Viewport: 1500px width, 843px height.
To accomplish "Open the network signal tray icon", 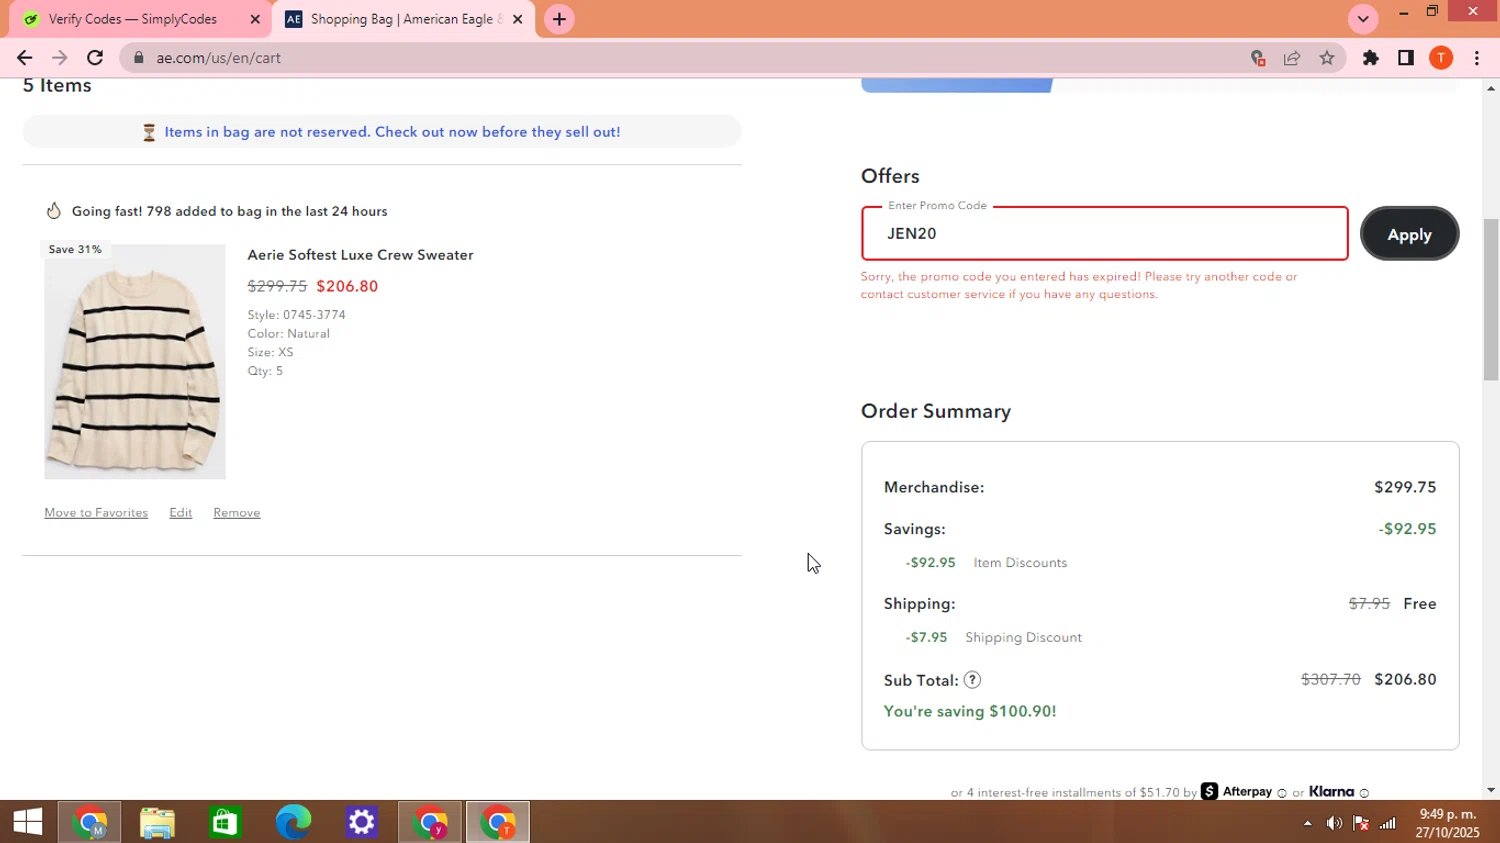I will (x=1388, y=823).
